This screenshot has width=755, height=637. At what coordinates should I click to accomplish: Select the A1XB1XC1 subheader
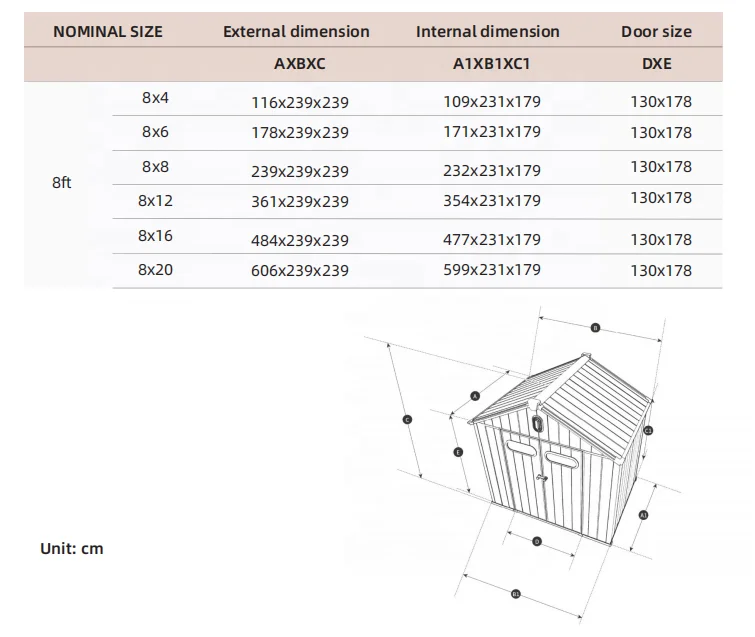tap(491, 64)
